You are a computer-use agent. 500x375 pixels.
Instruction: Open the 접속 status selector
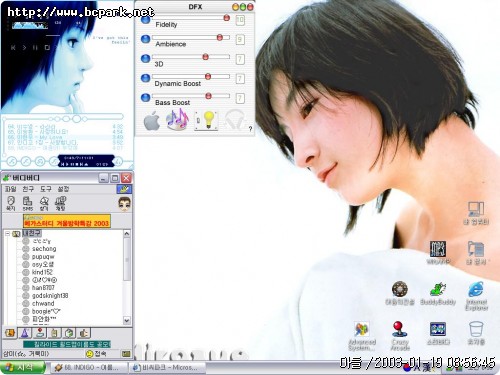96,353
